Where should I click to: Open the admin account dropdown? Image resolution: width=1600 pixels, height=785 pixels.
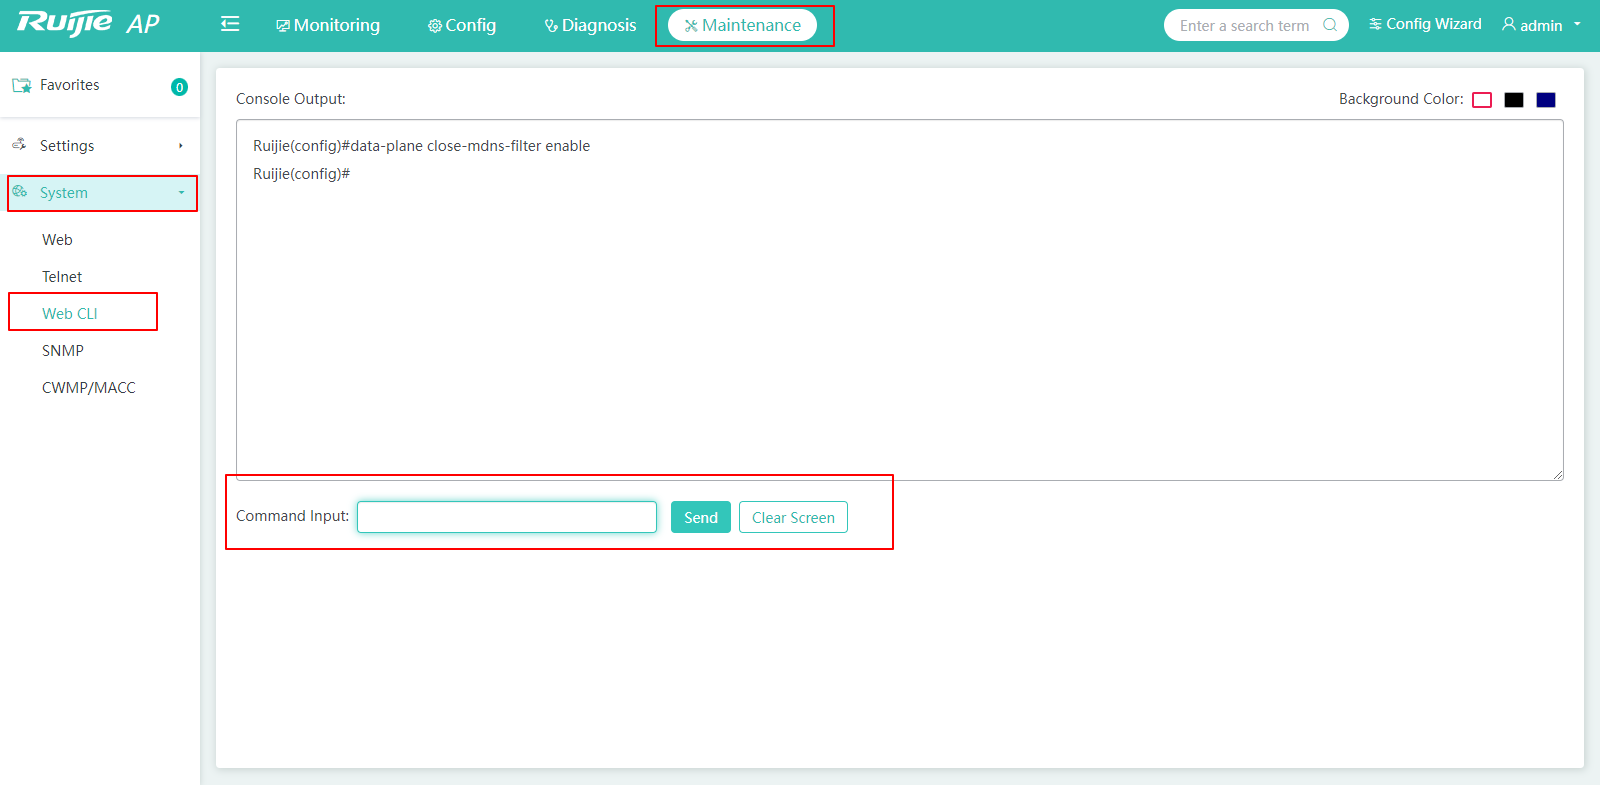(1577, 24)
